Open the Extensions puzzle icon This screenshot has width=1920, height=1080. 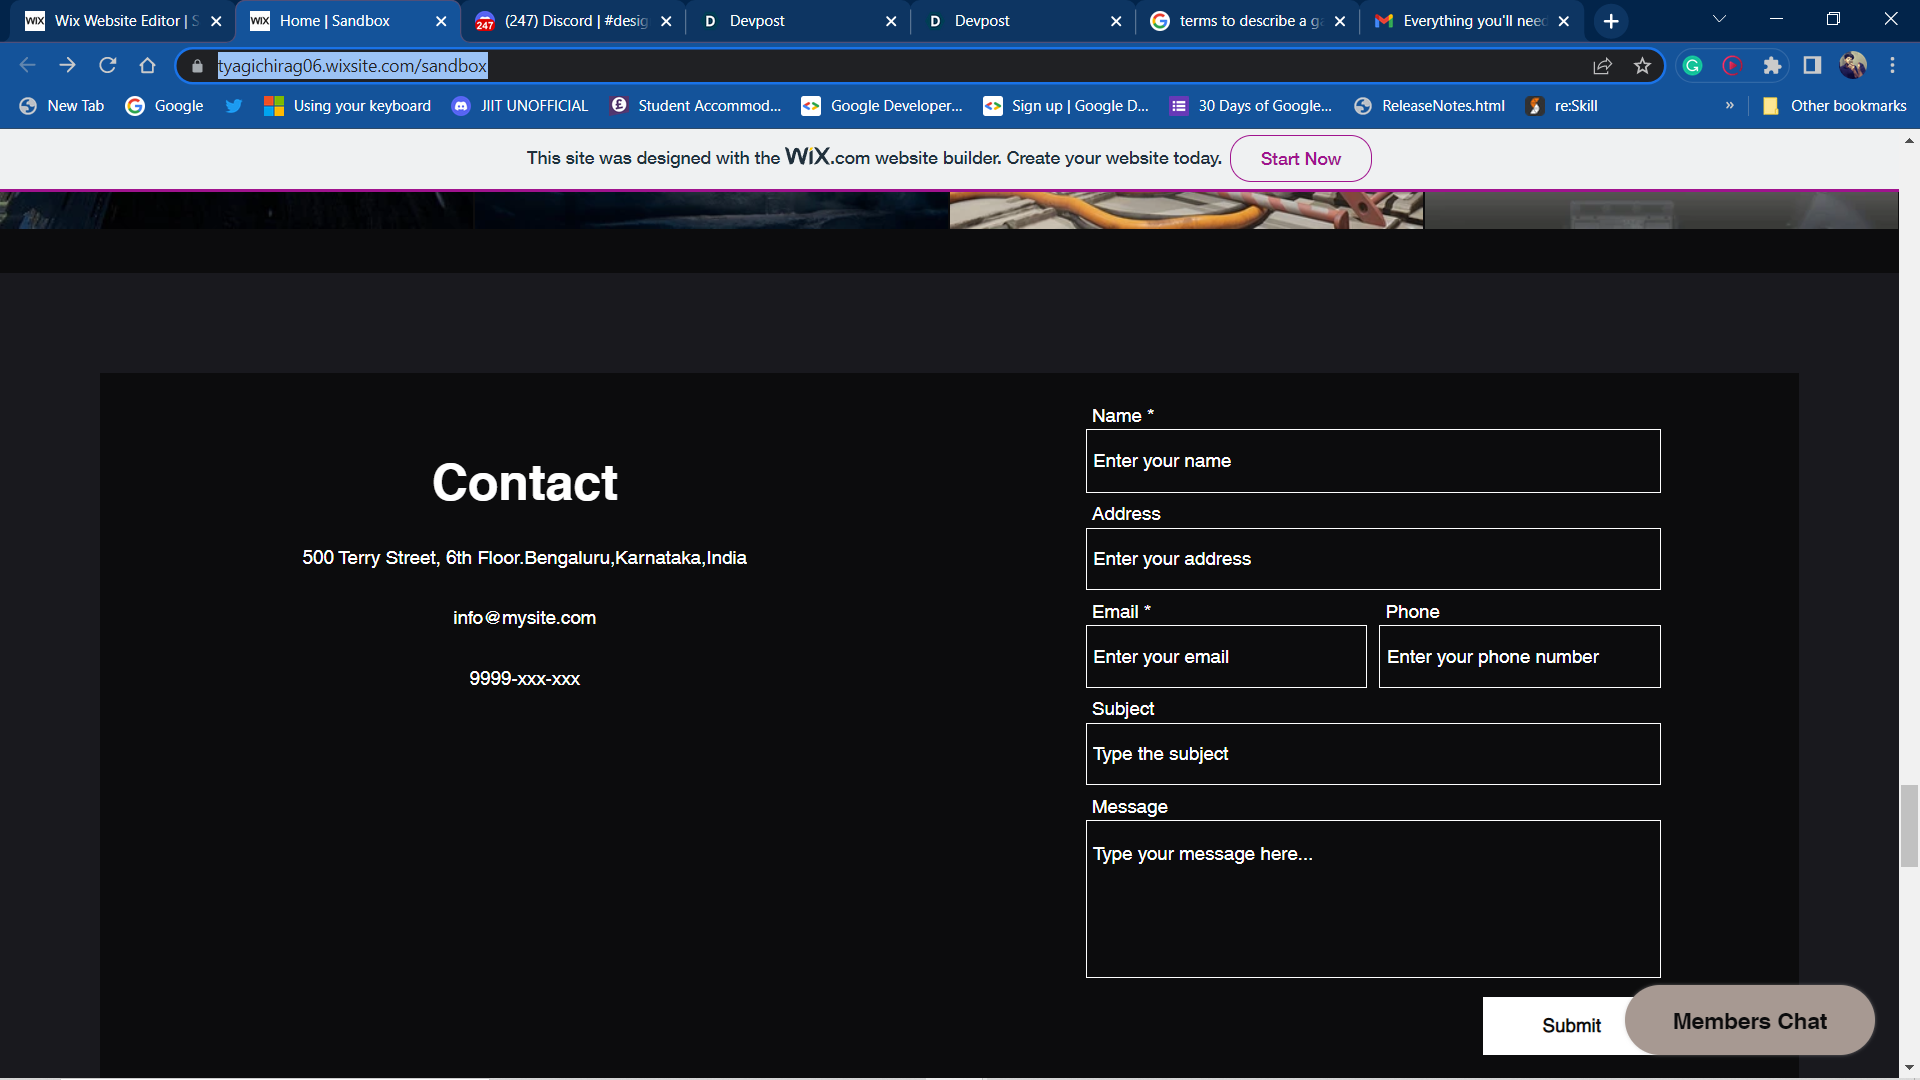tap(1772, 66)
